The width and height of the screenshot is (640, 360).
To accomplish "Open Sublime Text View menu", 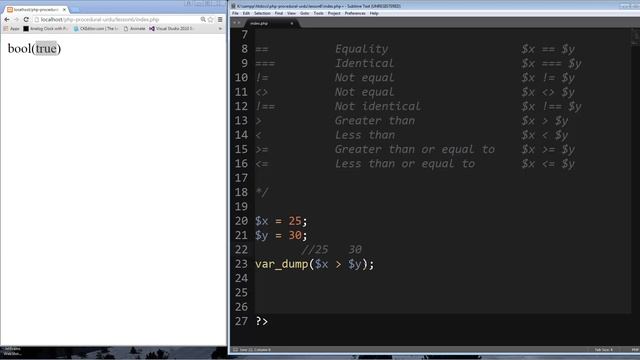I will coord(291,13).
